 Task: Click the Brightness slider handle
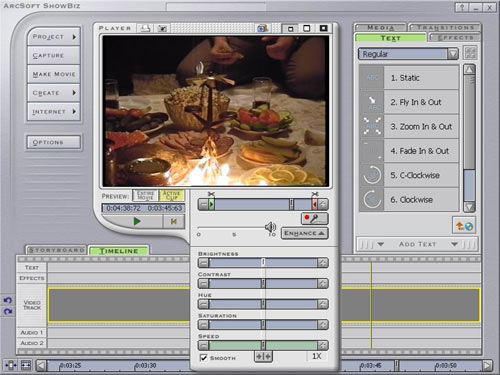point(263,263)
